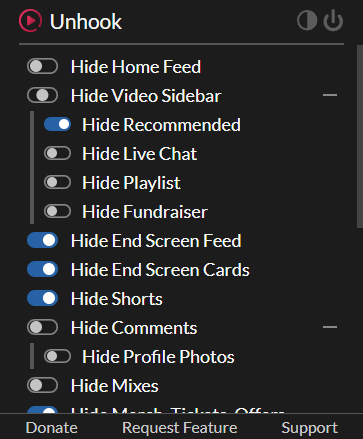Screen dimensions: 363x439
Task: Turn on Hide Video Sidebar toggle
Action: click(42, 95)
